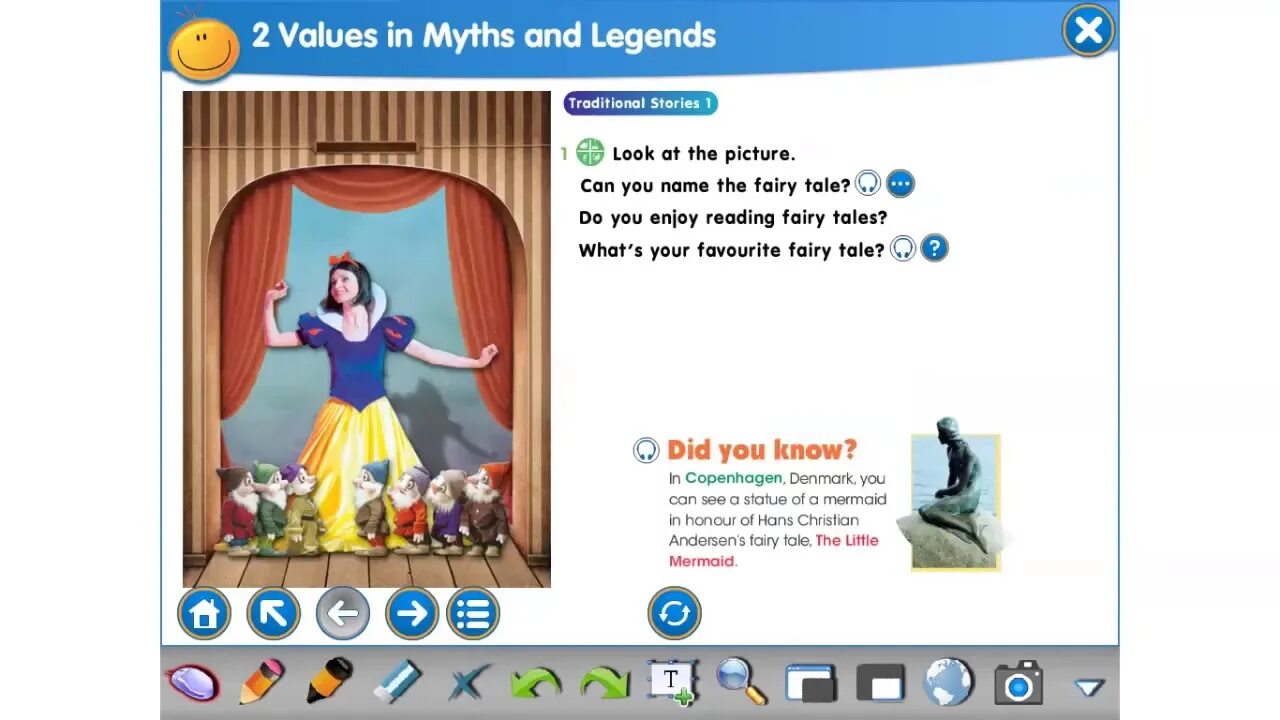Open the window spotlight tool
Viewport: 1280px width, 720px height.
(810, 684)
